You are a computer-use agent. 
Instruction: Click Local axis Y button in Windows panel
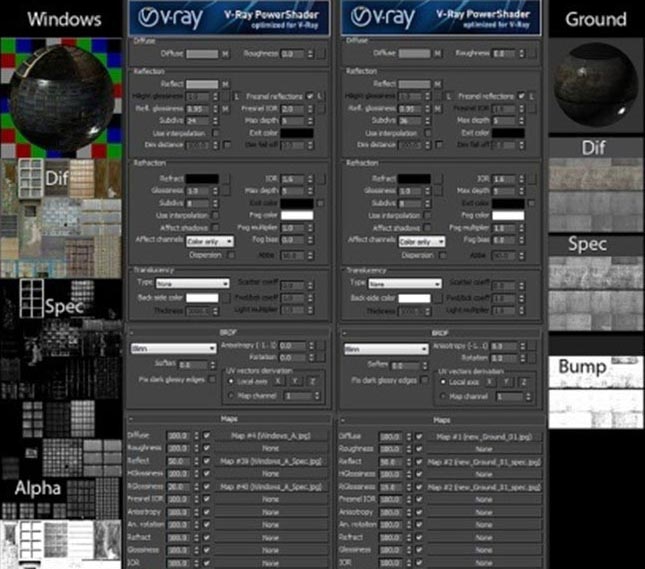(295, 381)
